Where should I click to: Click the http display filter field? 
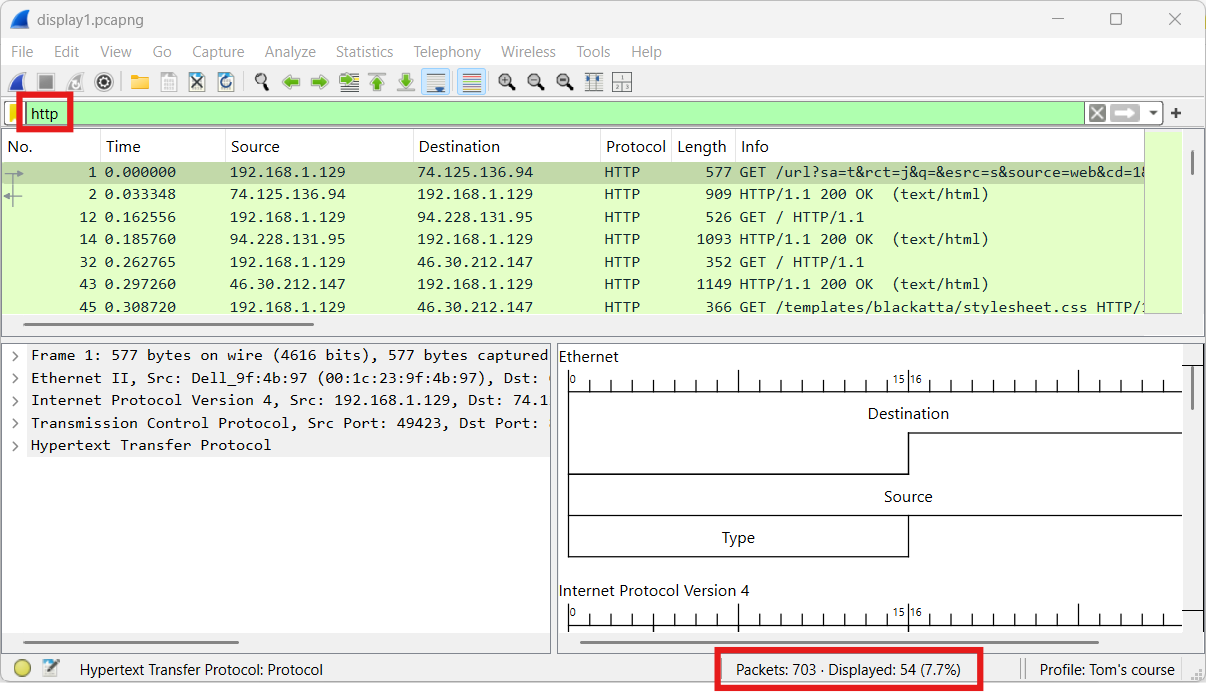pyautogui.click(x=555, y=113)
